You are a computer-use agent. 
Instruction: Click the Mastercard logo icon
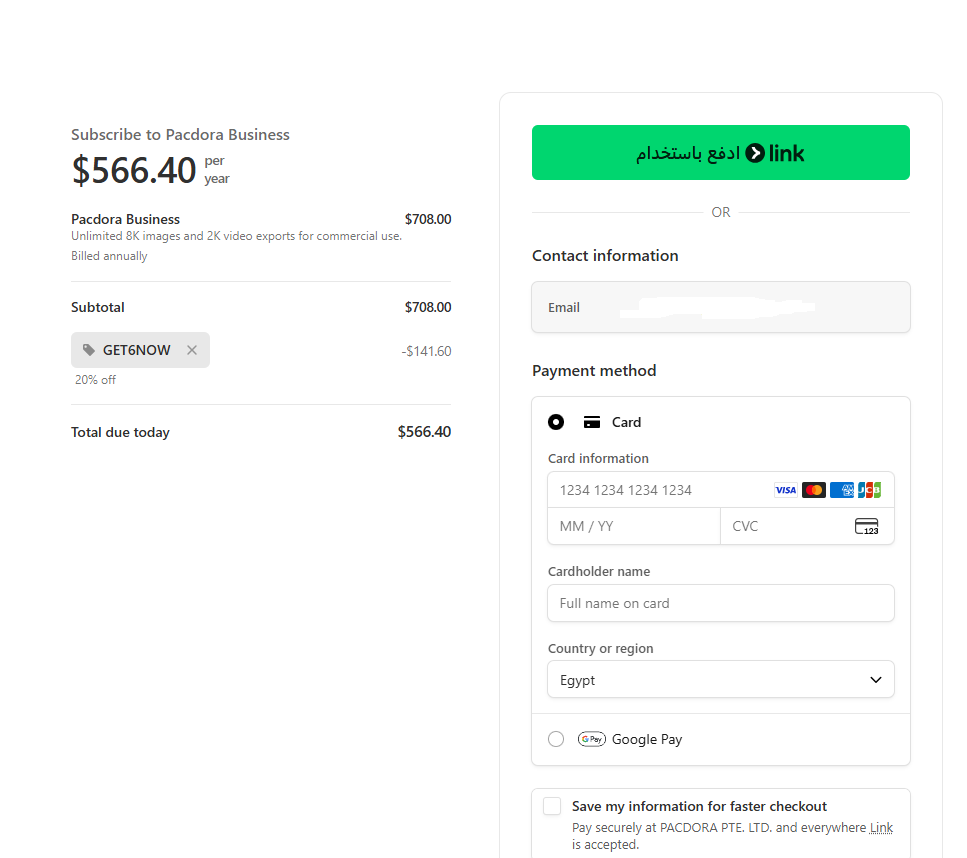click(814, 490)
